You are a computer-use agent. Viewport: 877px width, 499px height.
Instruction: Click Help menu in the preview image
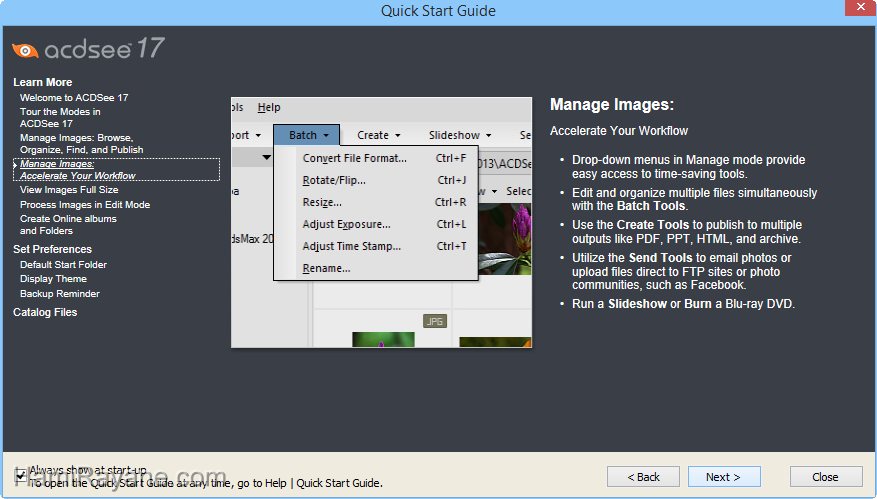point(268,107)
